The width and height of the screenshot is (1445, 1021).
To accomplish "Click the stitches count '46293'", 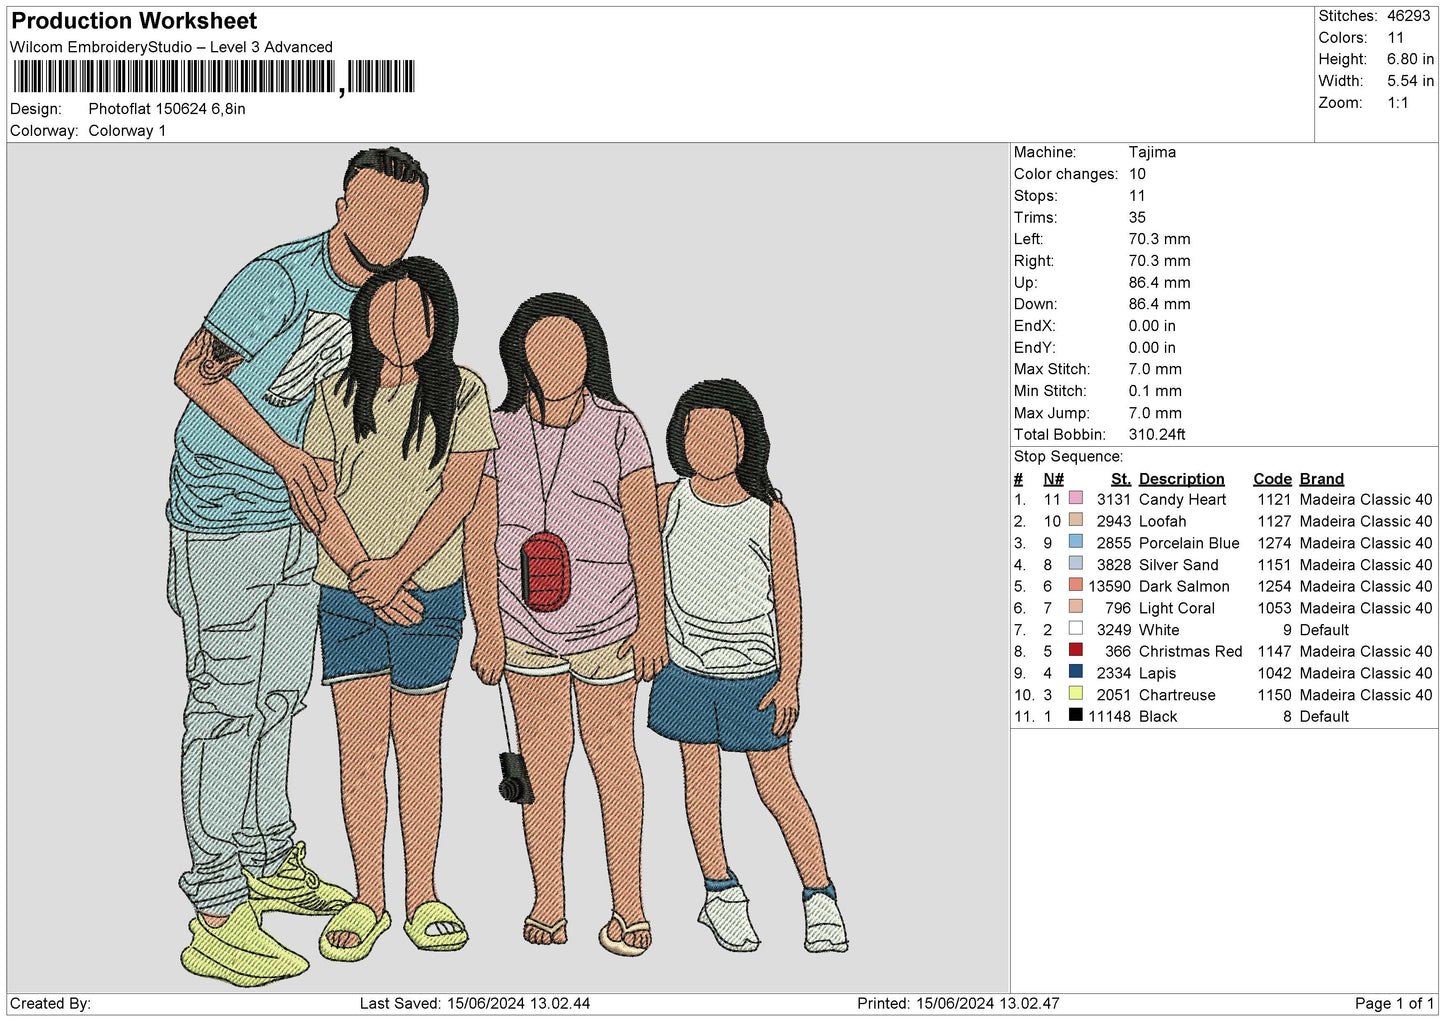I will tap(1409, 16).
